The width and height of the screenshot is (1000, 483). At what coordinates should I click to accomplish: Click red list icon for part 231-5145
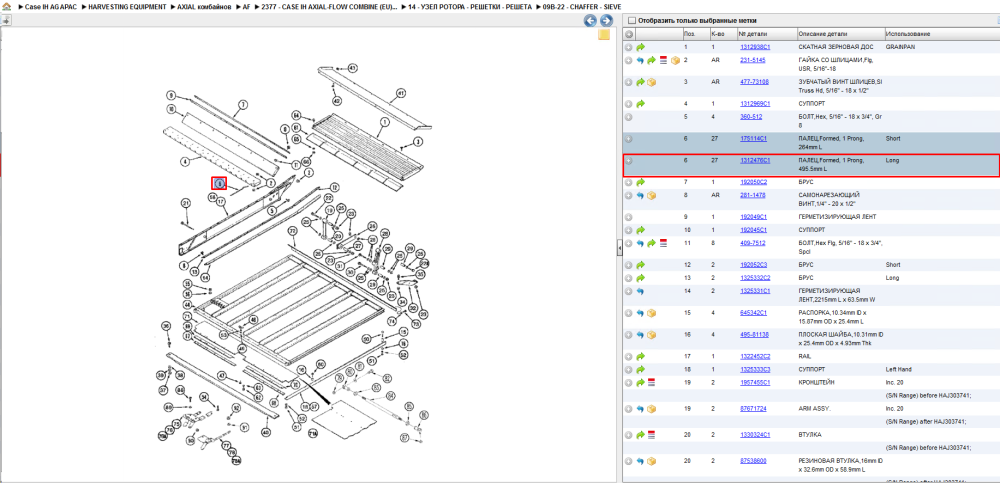coord(663,60)
